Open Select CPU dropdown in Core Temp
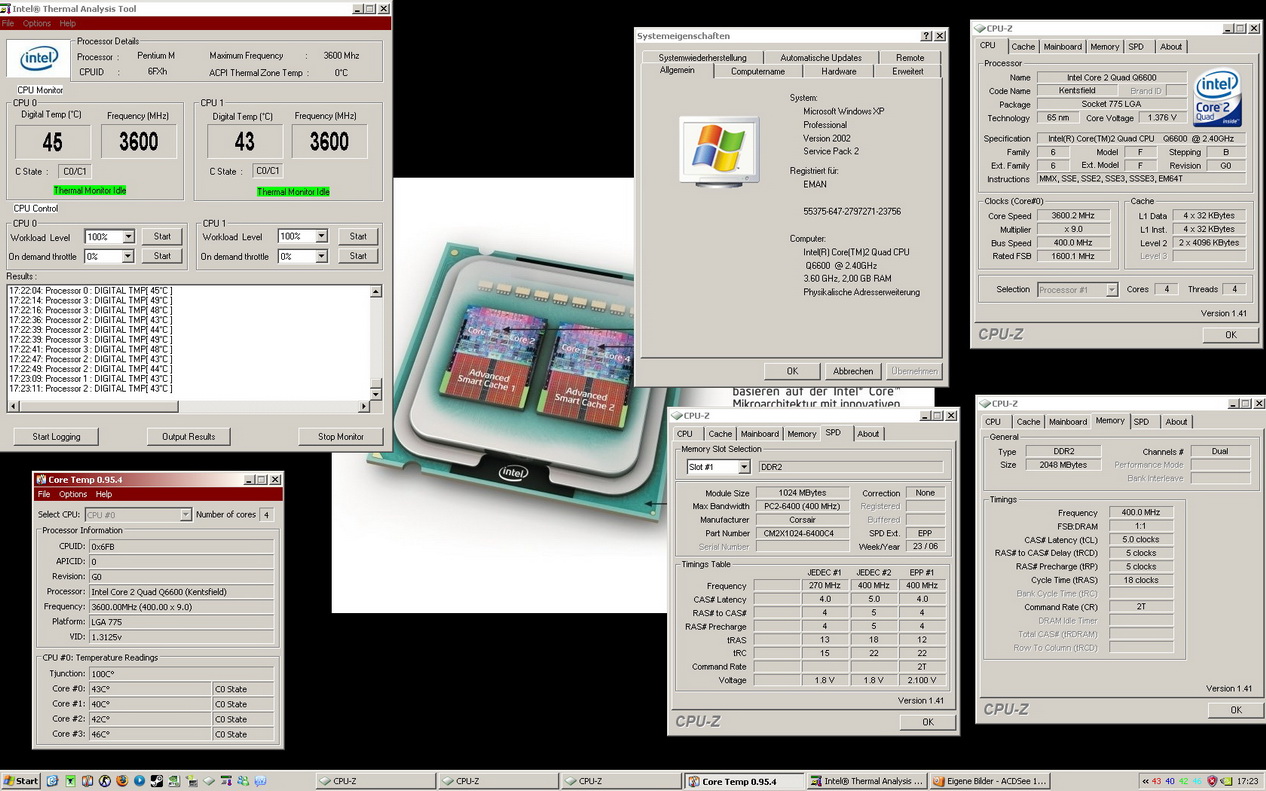This screenshot has height=791, width=1266. coord(185,515)
